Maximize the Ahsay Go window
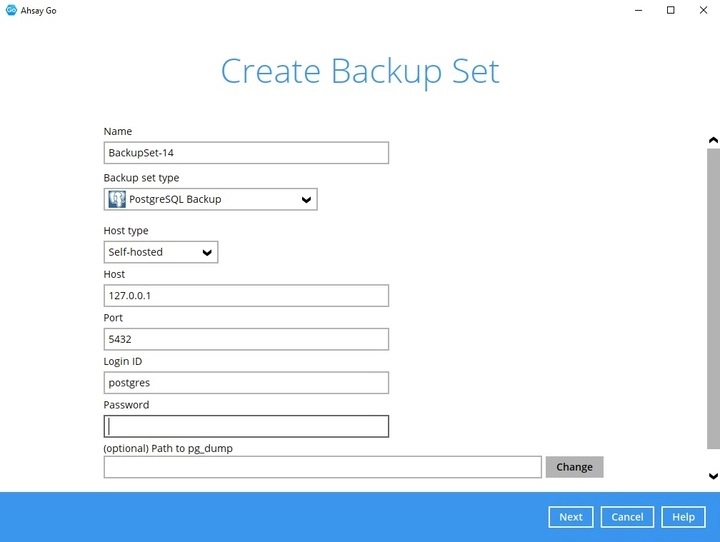 pyautogui.click(x=671, y=10)
